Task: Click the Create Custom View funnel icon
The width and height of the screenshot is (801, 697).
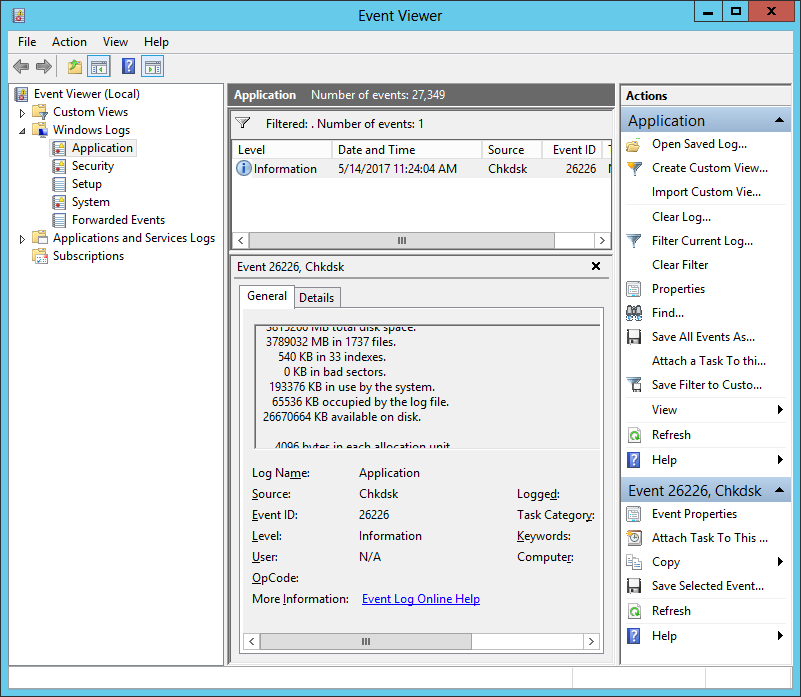Action: point(634,168)
